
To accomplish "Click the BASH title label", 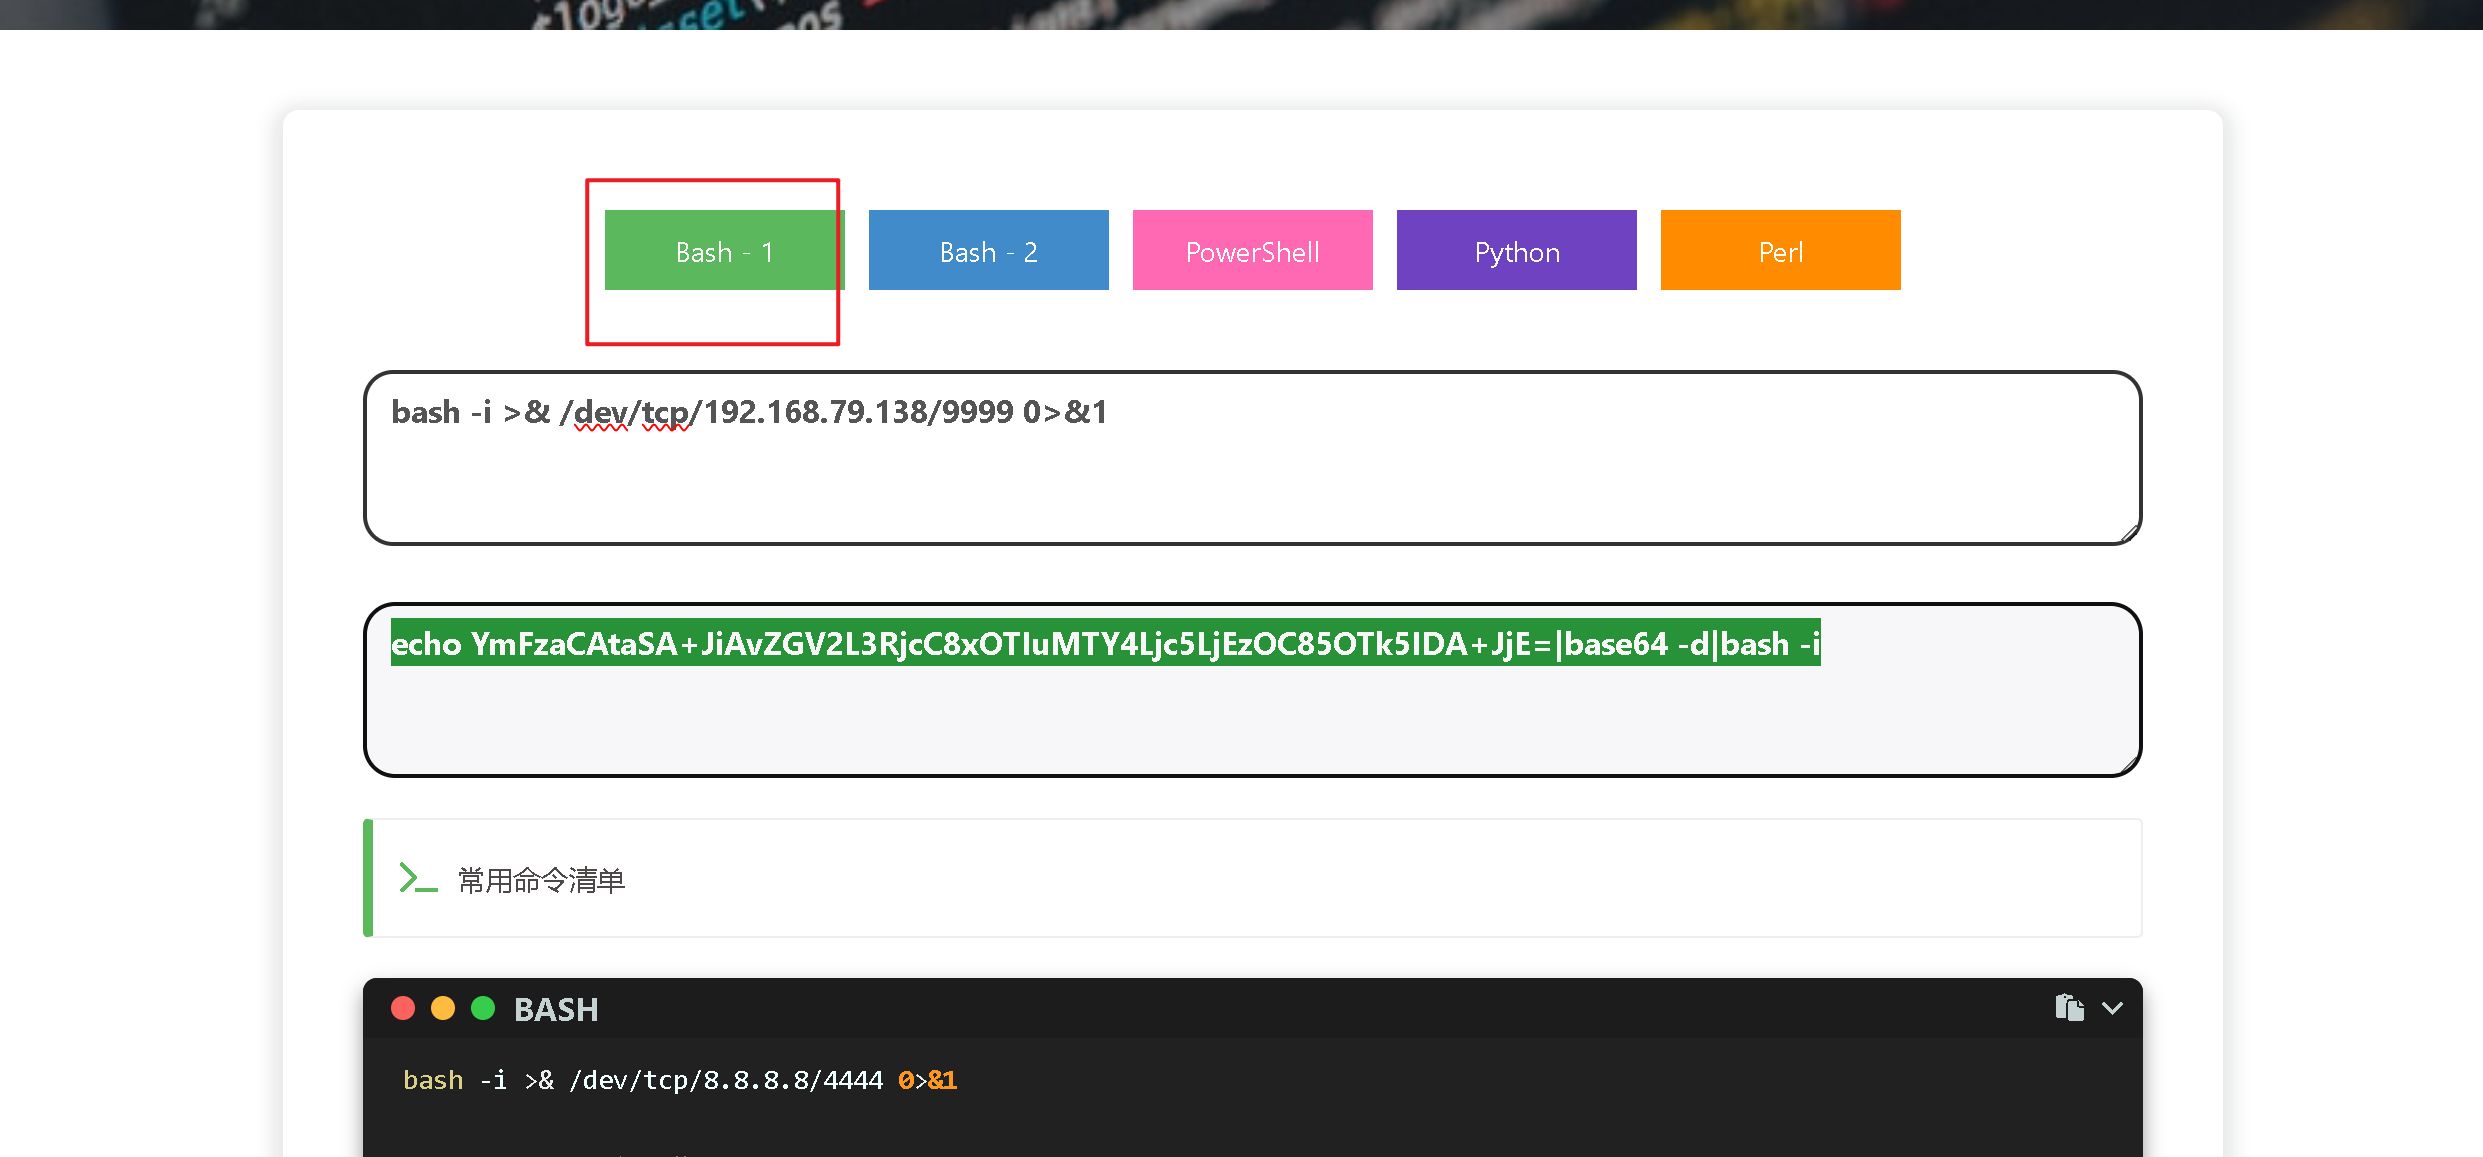I will pyautogui.click(x=556, y=1009).
